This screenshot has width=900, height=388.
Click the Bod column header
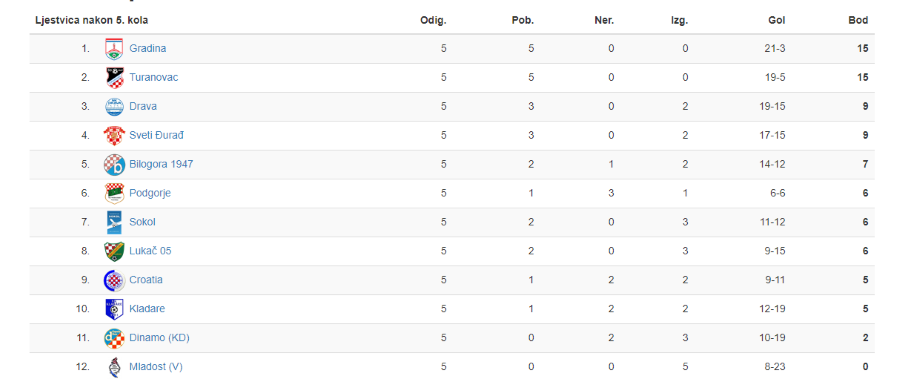click(x=858, y=21)
